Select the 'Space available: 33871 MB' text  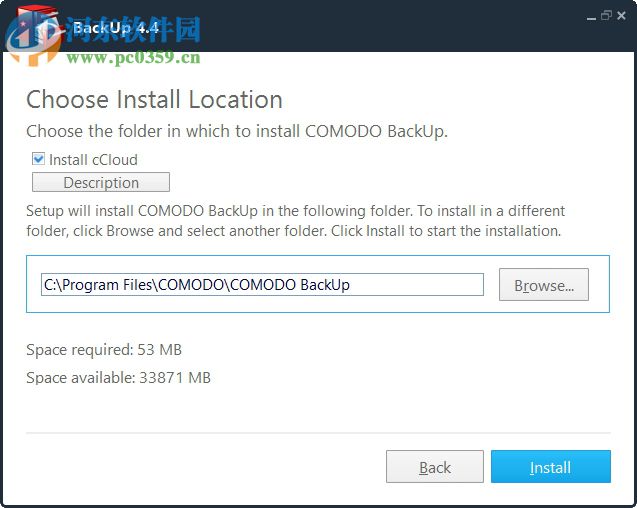coord(118,378)
